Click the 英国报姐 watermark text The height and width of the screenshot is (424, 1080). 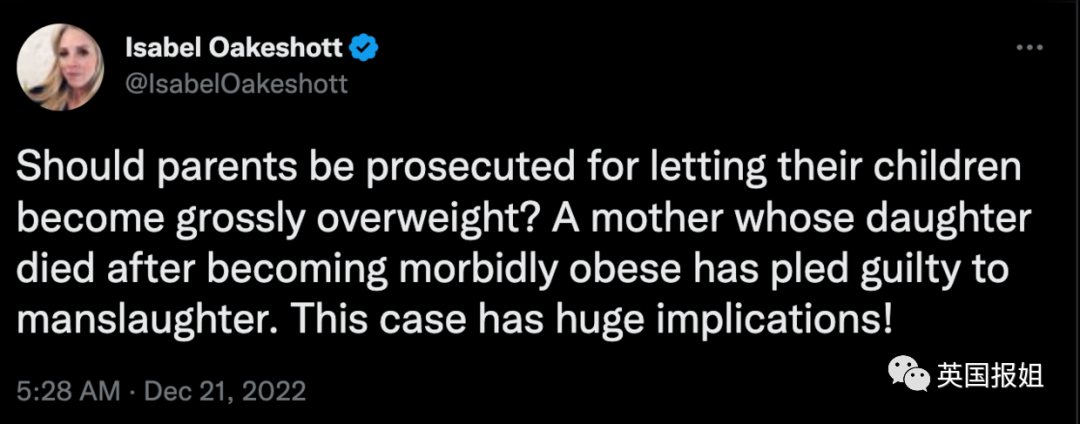click(990, 375)
